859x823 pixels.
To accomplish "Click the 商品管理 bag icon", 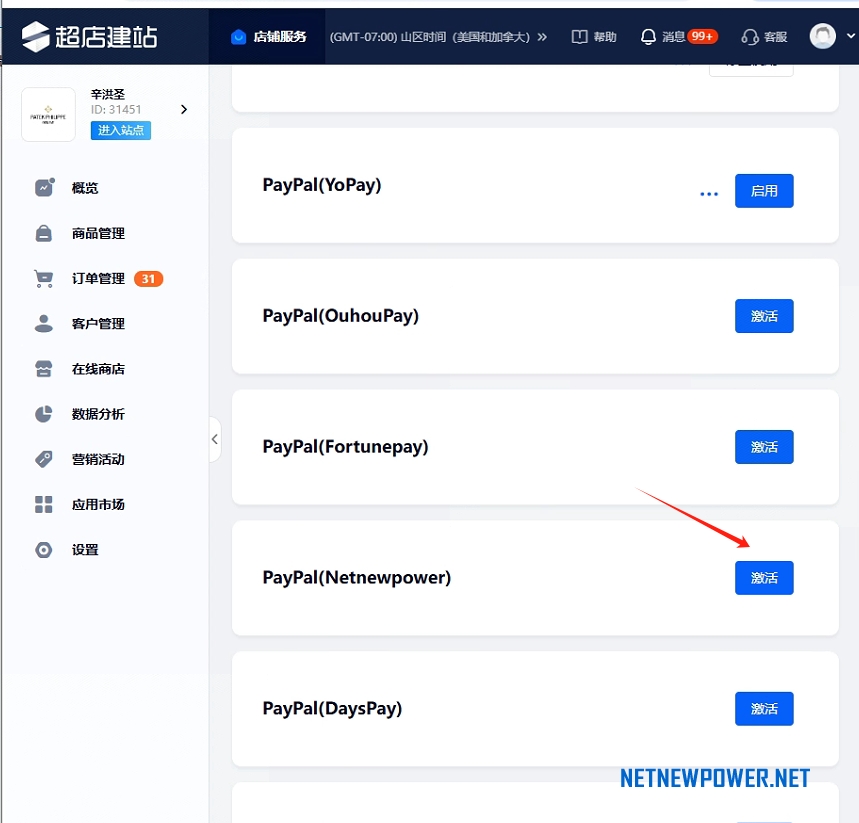I will click(x=44, y=233).
